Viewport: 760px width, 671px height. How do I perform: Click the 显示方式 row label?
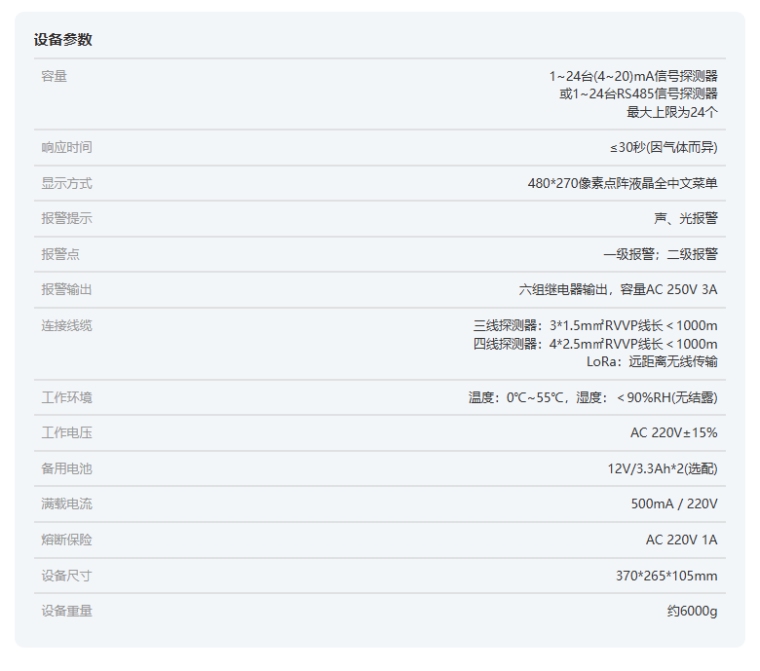click(x=67, y=184)
